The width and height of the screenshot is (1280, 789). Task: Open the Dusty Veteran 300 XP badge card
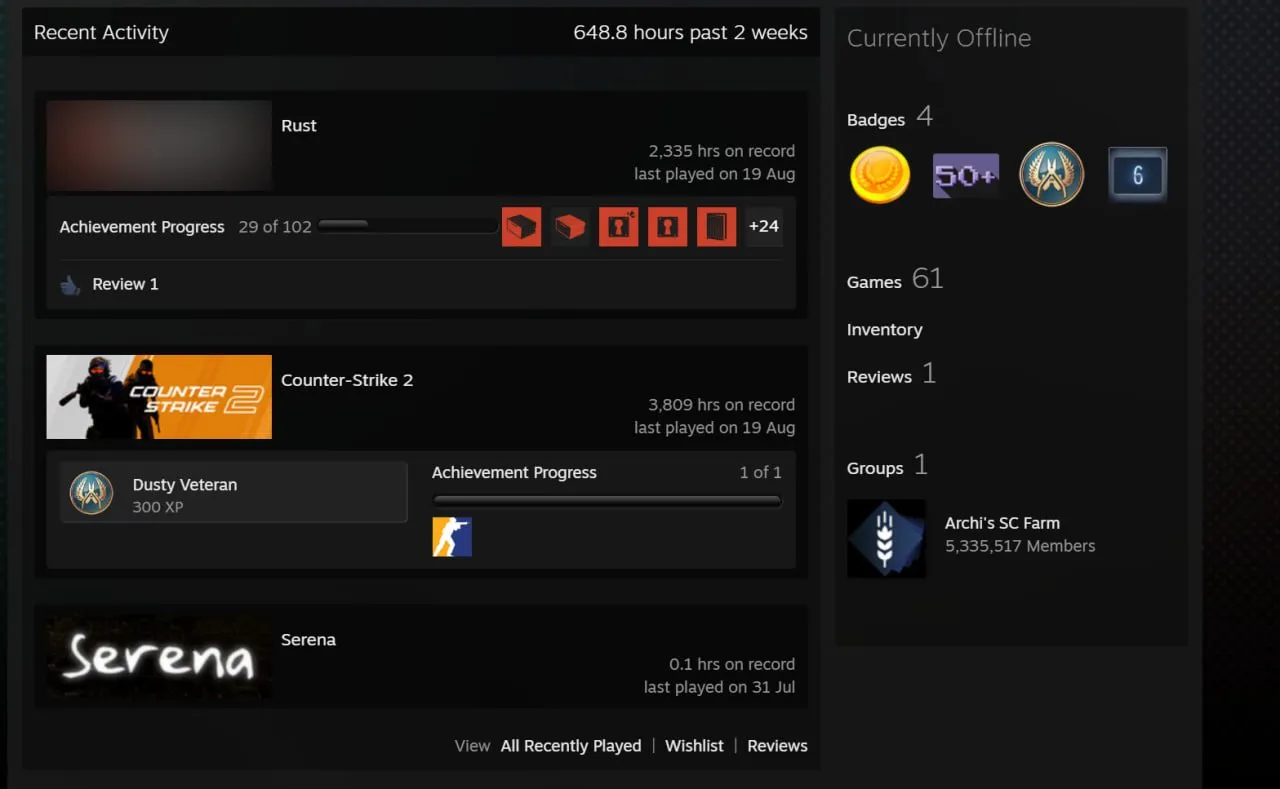(x=234, y=492)
